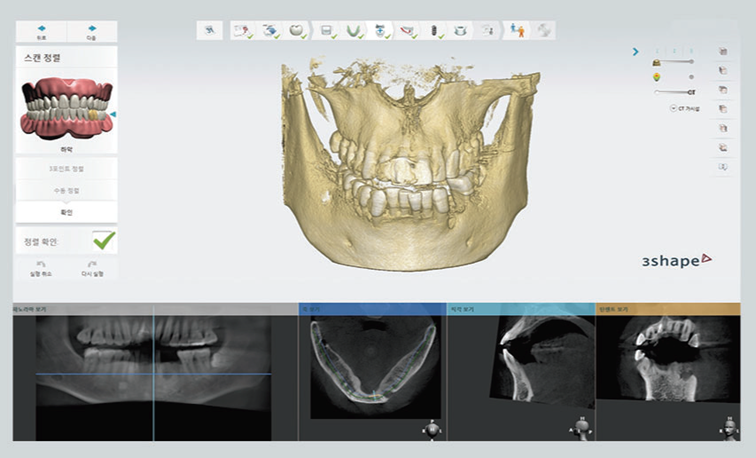
Task: Select the blue arrow marker beside lower jaw
Action: pos(113,114)
